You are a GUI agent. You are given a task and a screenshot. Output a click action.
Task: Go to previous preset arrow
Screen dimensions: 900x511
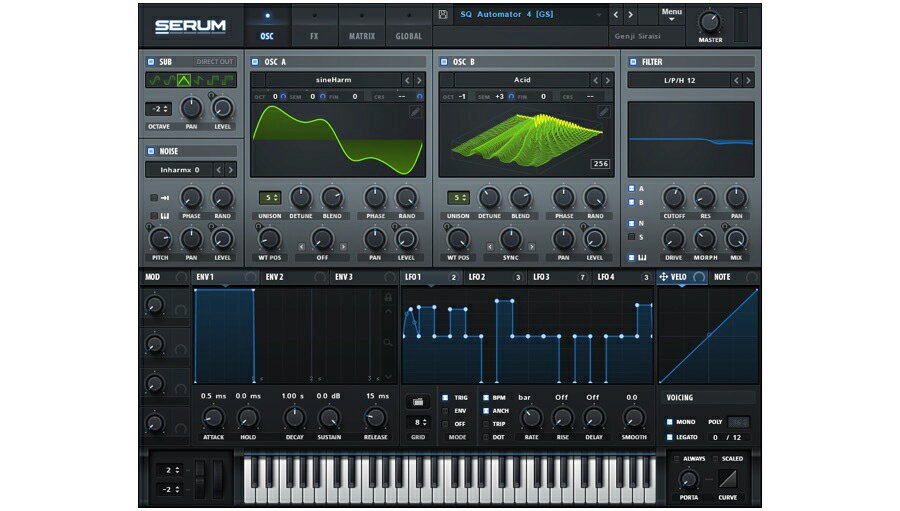(616, 15)
